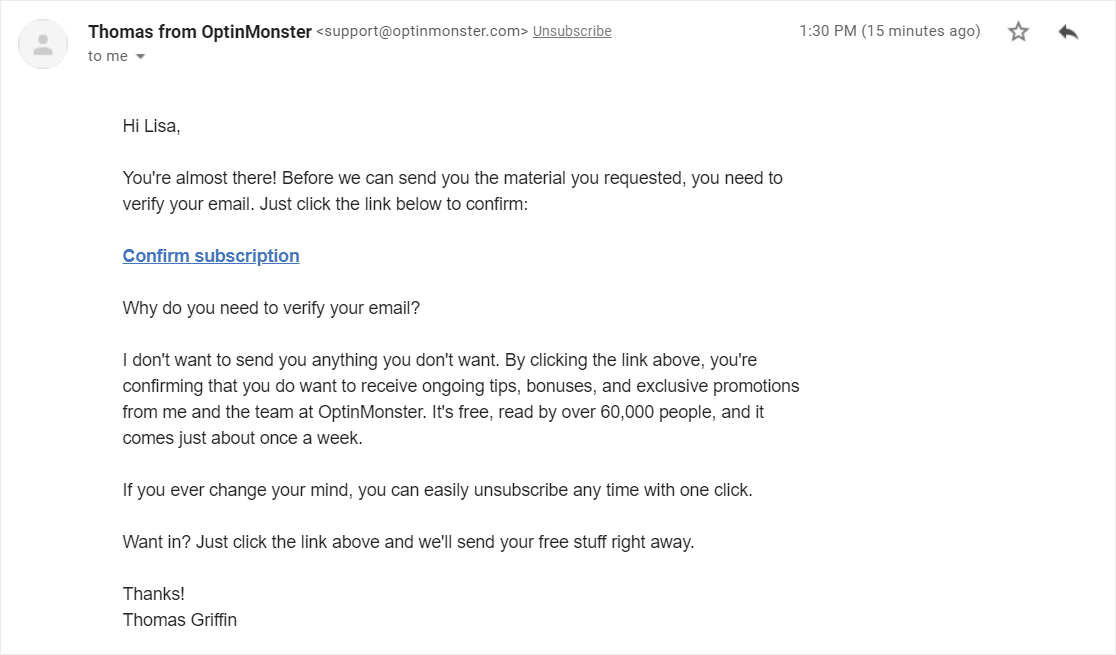Open the Confirm subscription link
This screenshot has width=1116, height=655.
211,256
